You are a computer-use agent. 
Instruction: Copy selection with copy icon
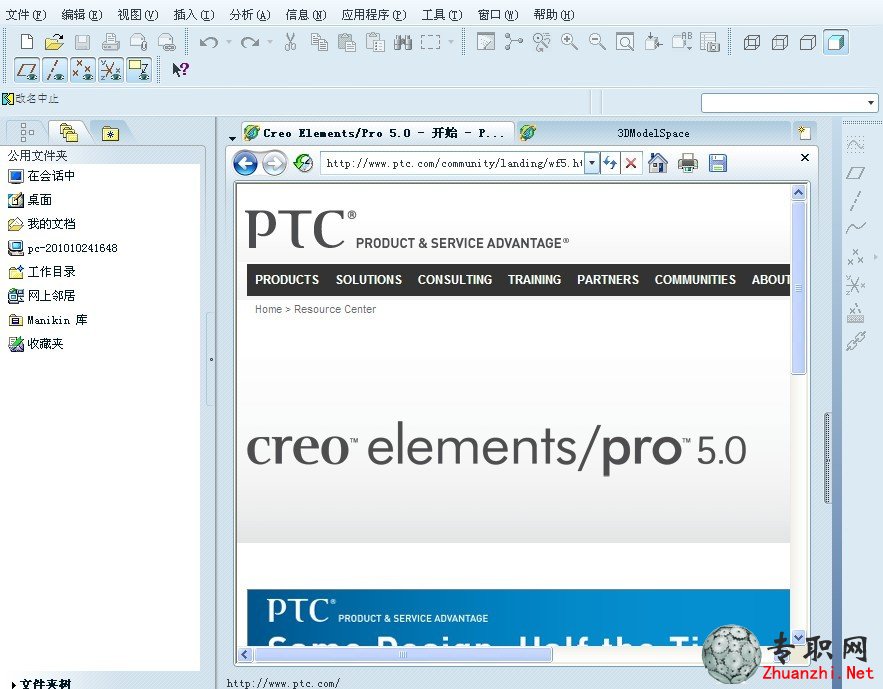(319, 42)
